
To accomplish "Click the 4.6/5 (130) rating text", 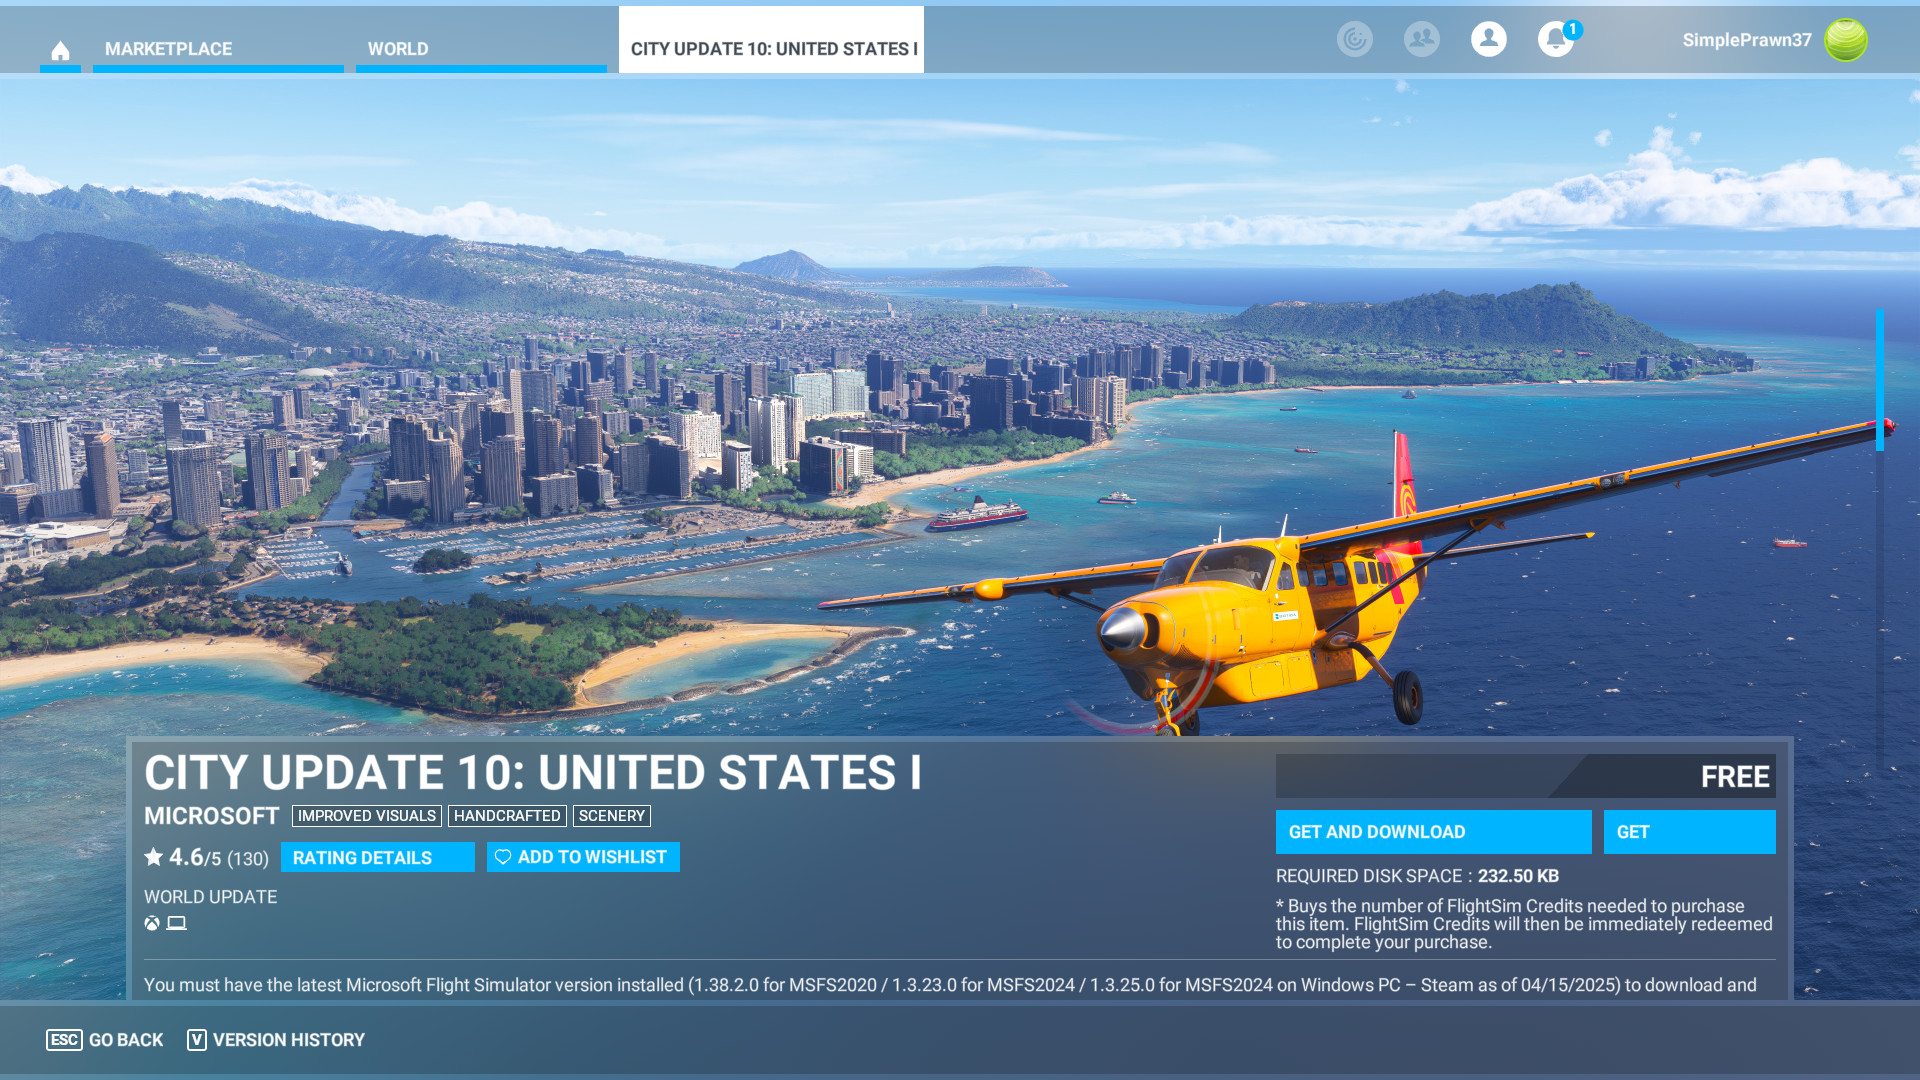I will 219,858.
